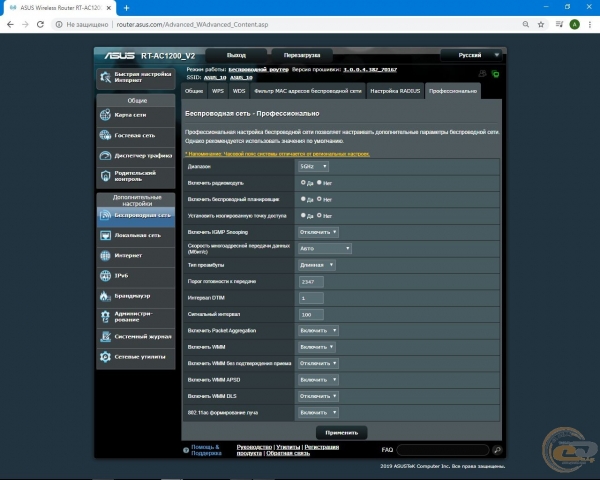The width and height of the screenshot is (600, 480).
Task: Click the beacon interval field 100
Action: pos(311,315)
